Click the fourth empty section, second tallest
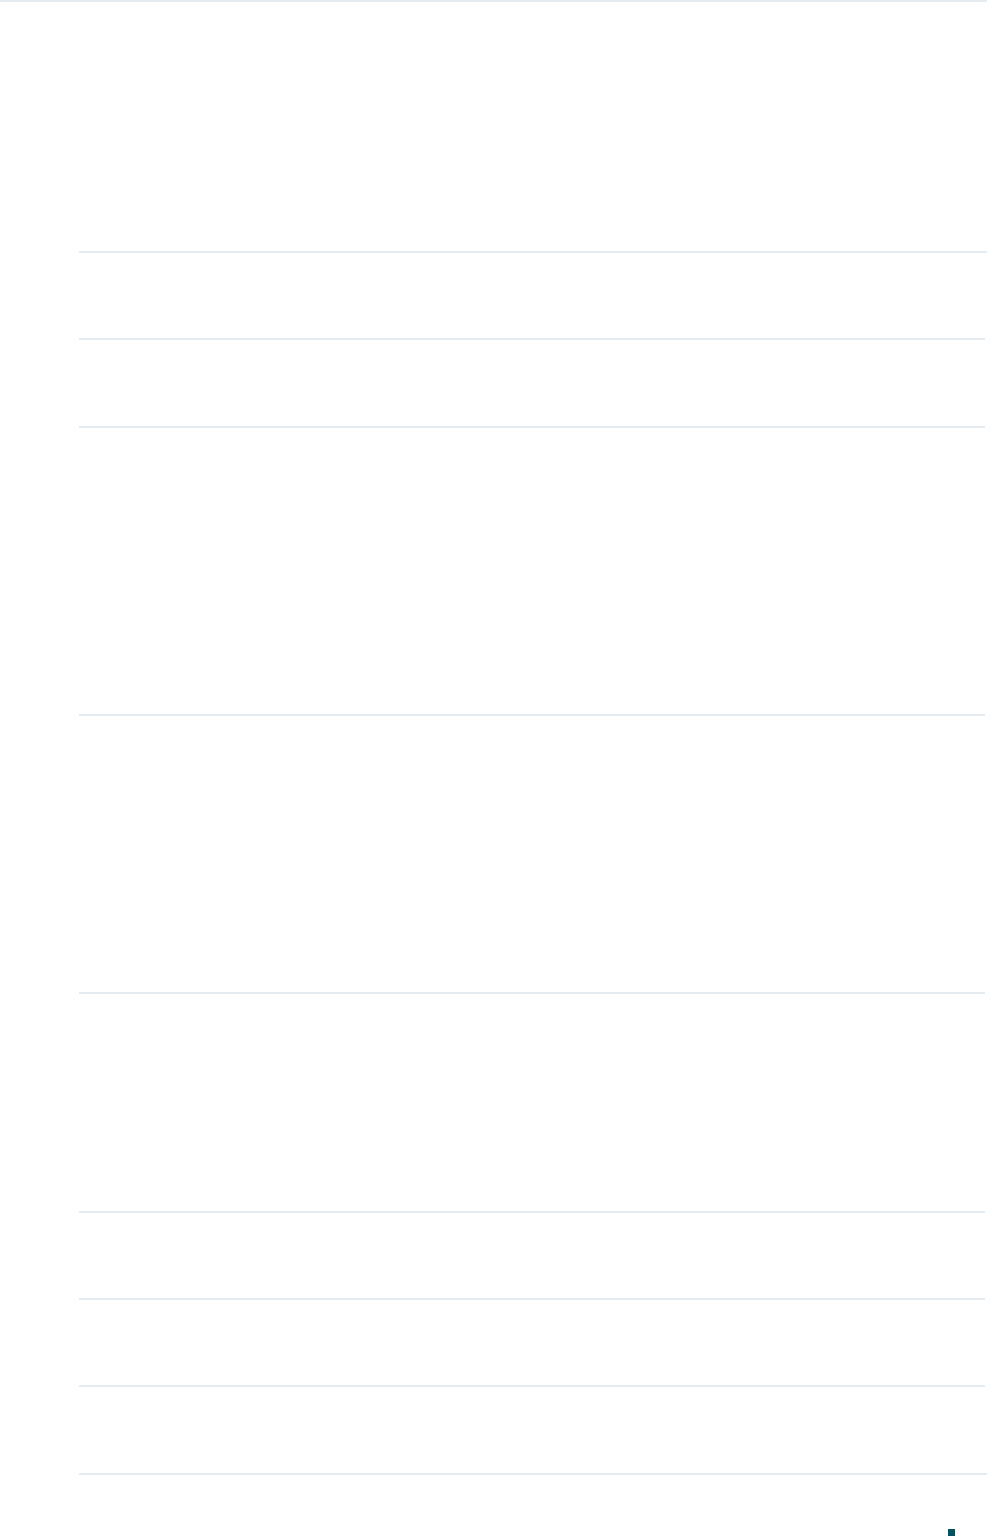The image size is (987, 1538). tap(532, 854)
